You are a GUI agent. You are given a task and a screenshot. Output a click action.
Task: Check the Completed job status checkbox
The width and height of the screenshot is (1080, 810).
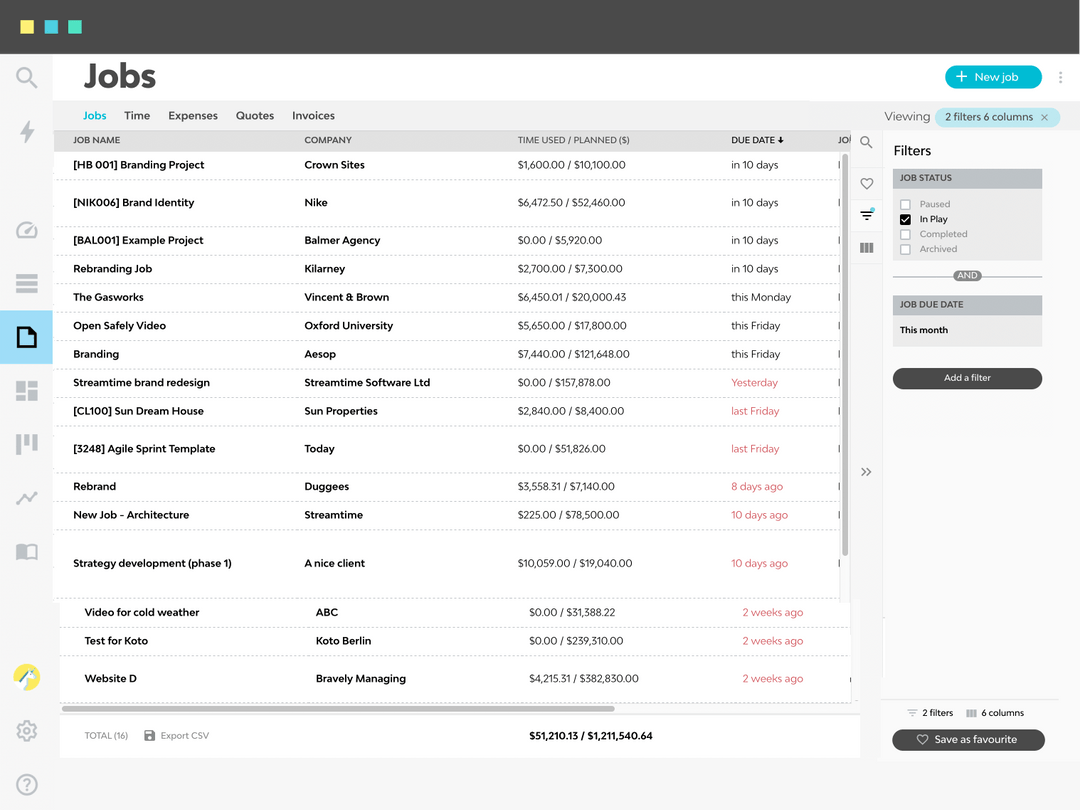pyautogui.click(x=905, y=234)
